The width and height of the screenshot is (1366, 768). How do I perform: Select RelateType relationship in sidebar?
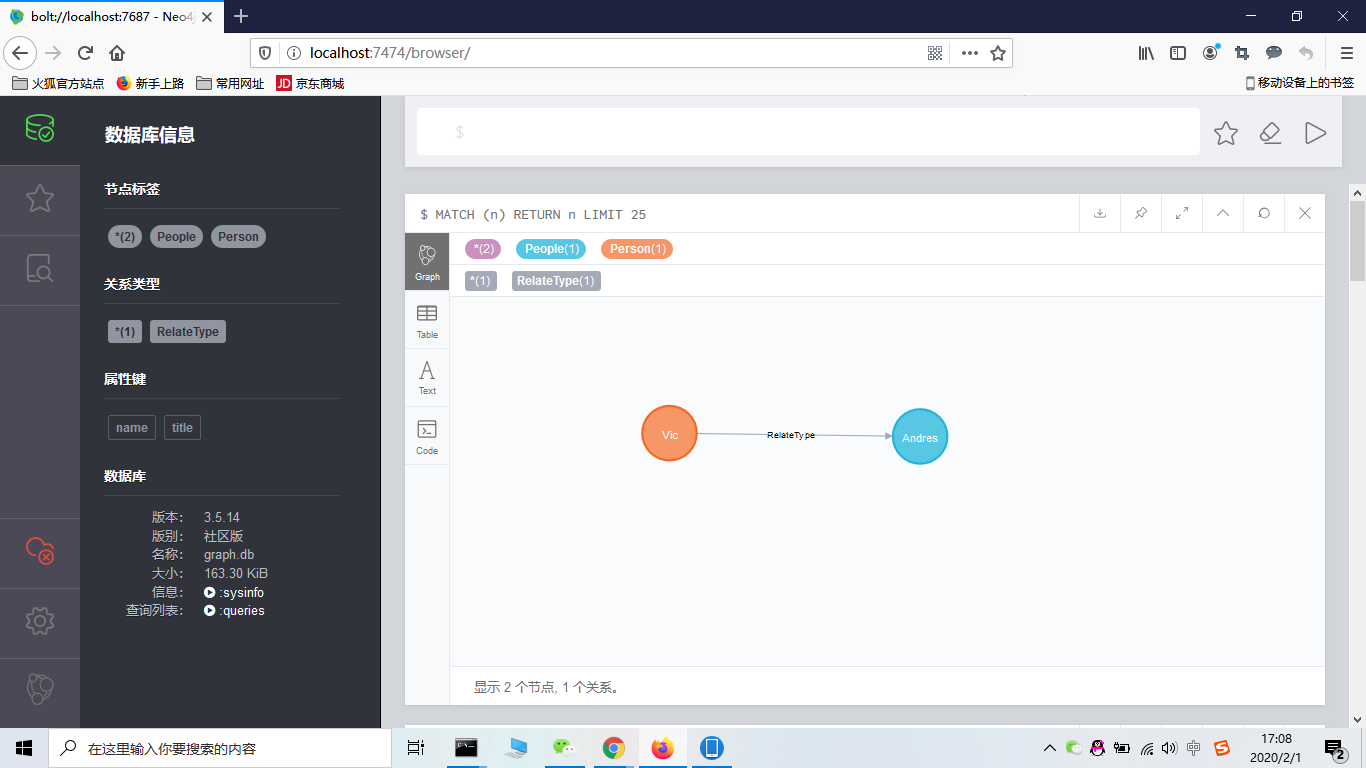point(188,332)
